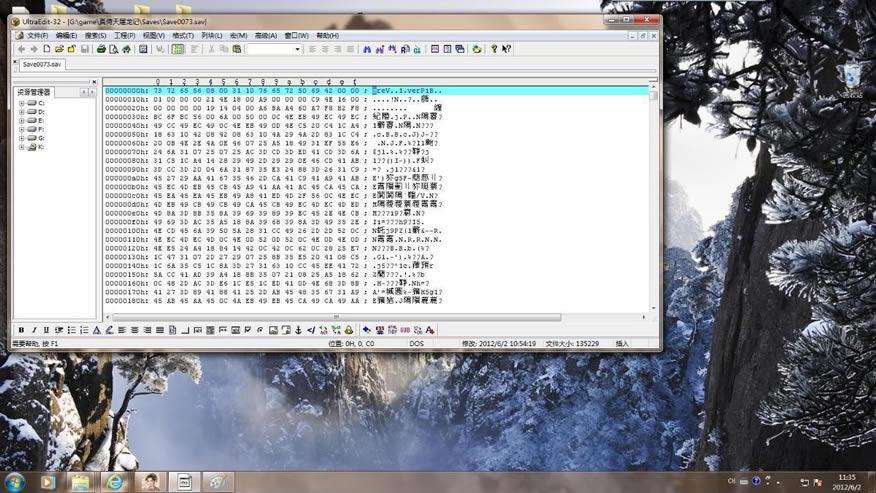Viewport: 876px width, 493px height.
Task: Open Internet Explorer from taskbar
Action: click(x=115, y=482)
